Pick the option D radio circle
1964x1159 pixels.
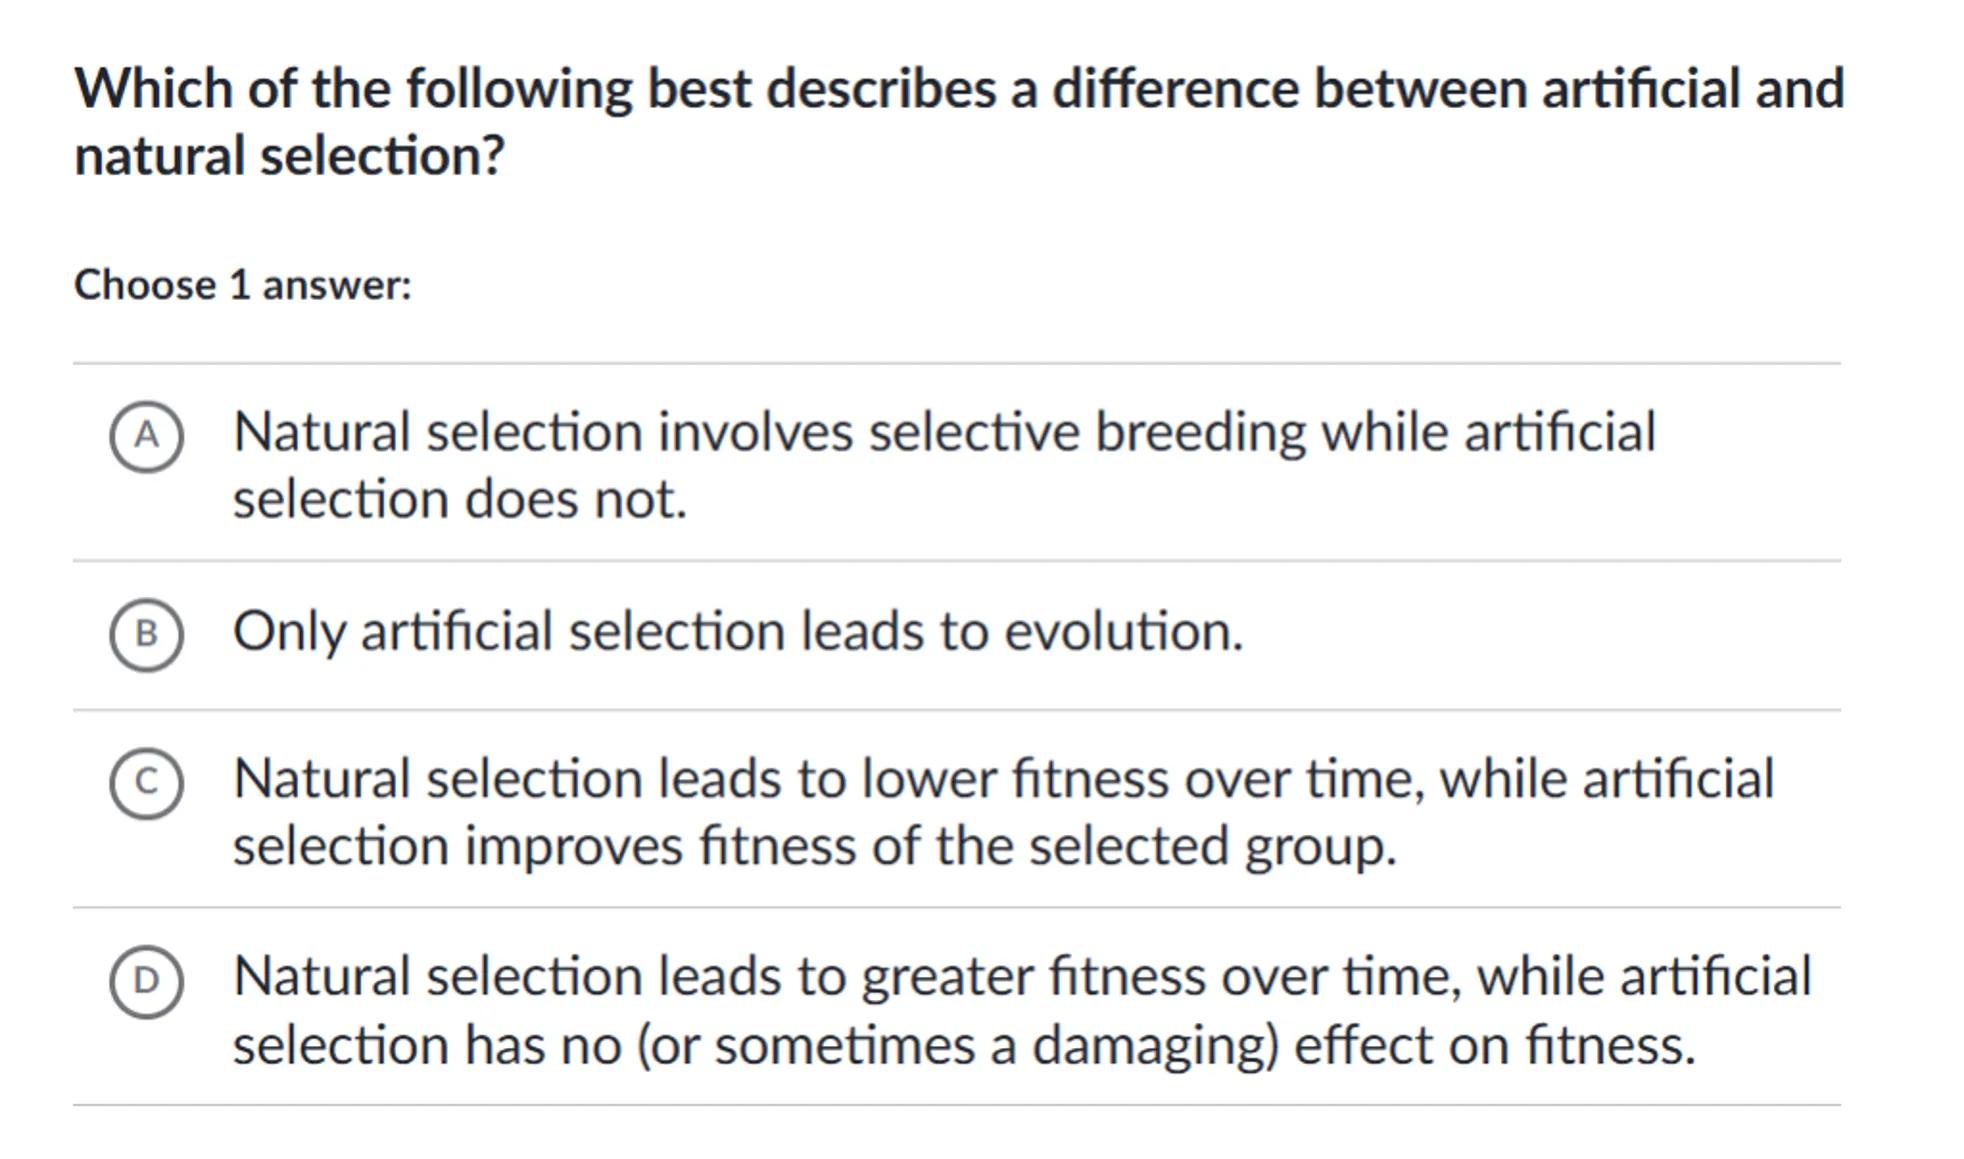pos(146,981)
